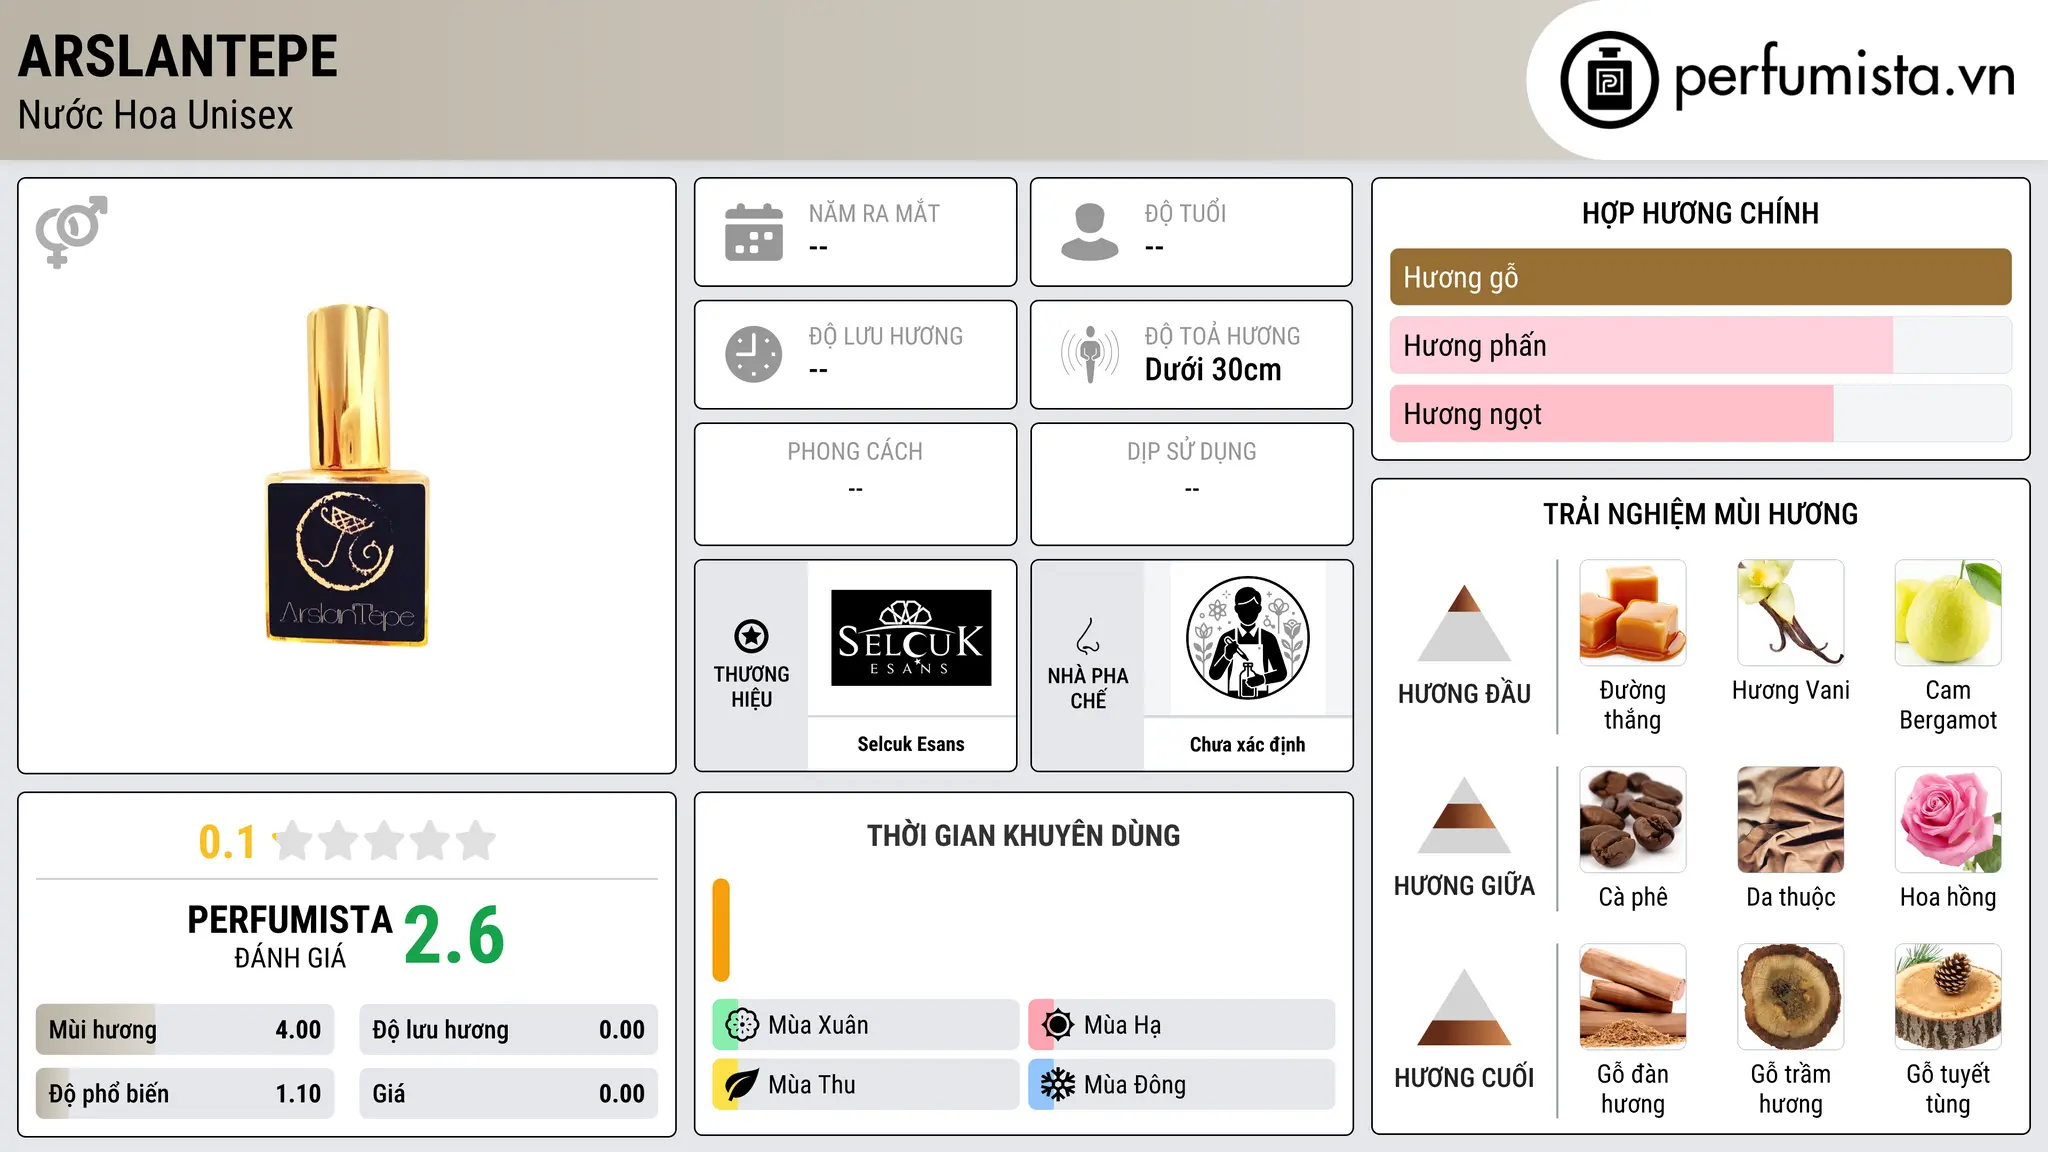Click the orange recommended-time bar
The width and height of the screenshot is (2048, 1152).
click(721, 930)
